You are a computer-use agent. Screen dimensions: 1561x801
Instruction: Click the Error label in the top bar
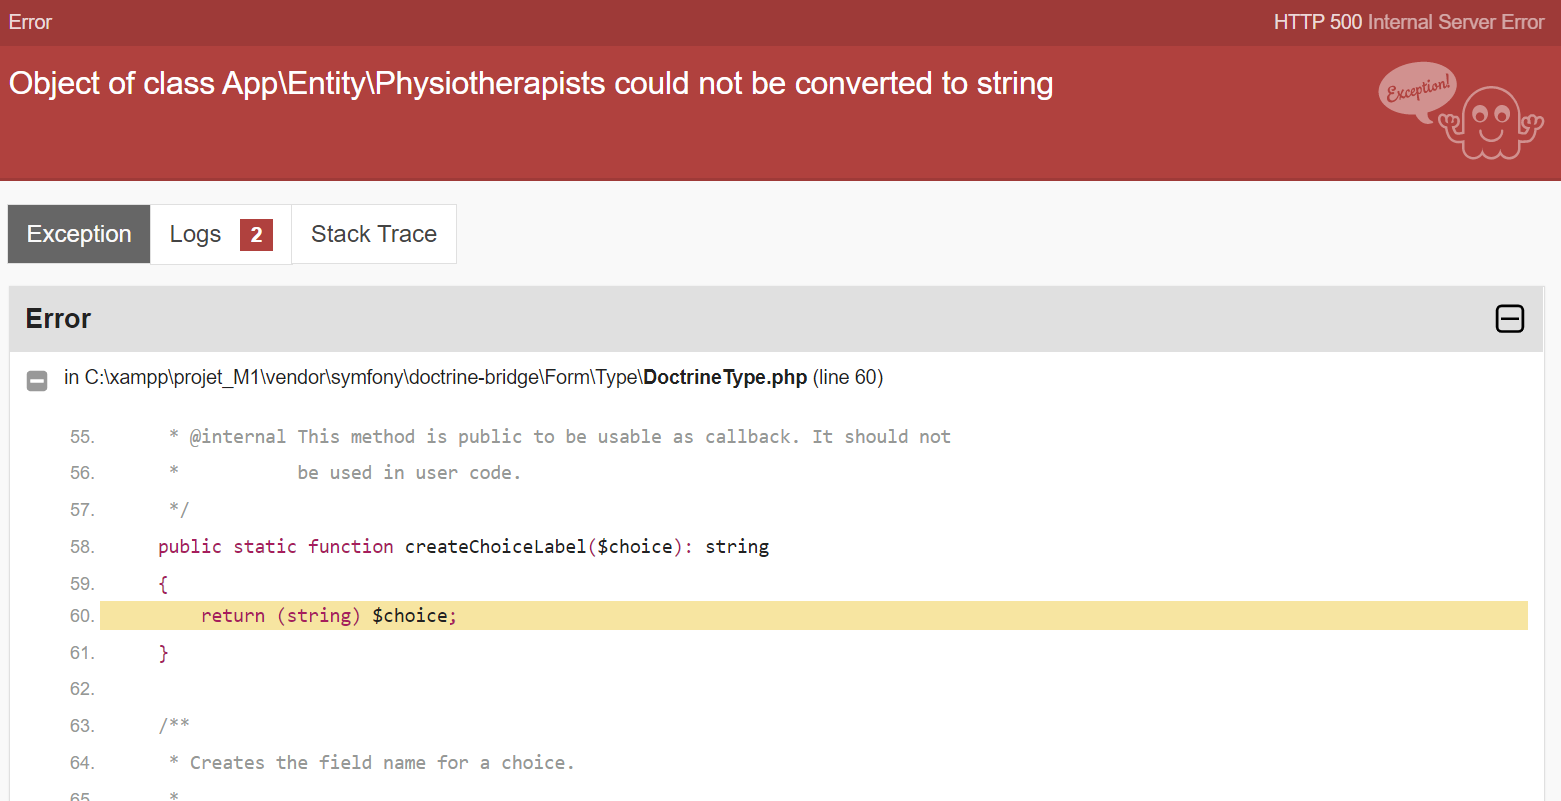coord(29,21)
